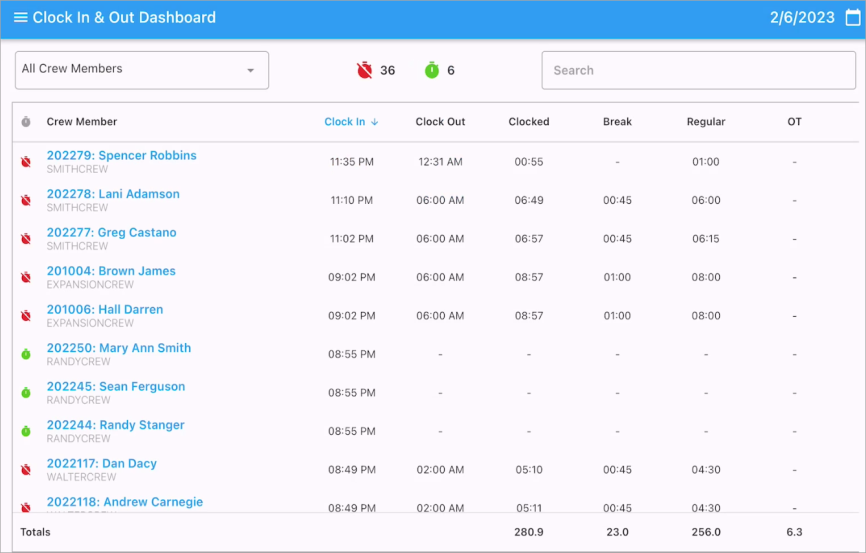Open crew member 202250: Mary Ann Smith
Image resolution: width=866 pixels, height=553 pixels.
click(119, 348)
